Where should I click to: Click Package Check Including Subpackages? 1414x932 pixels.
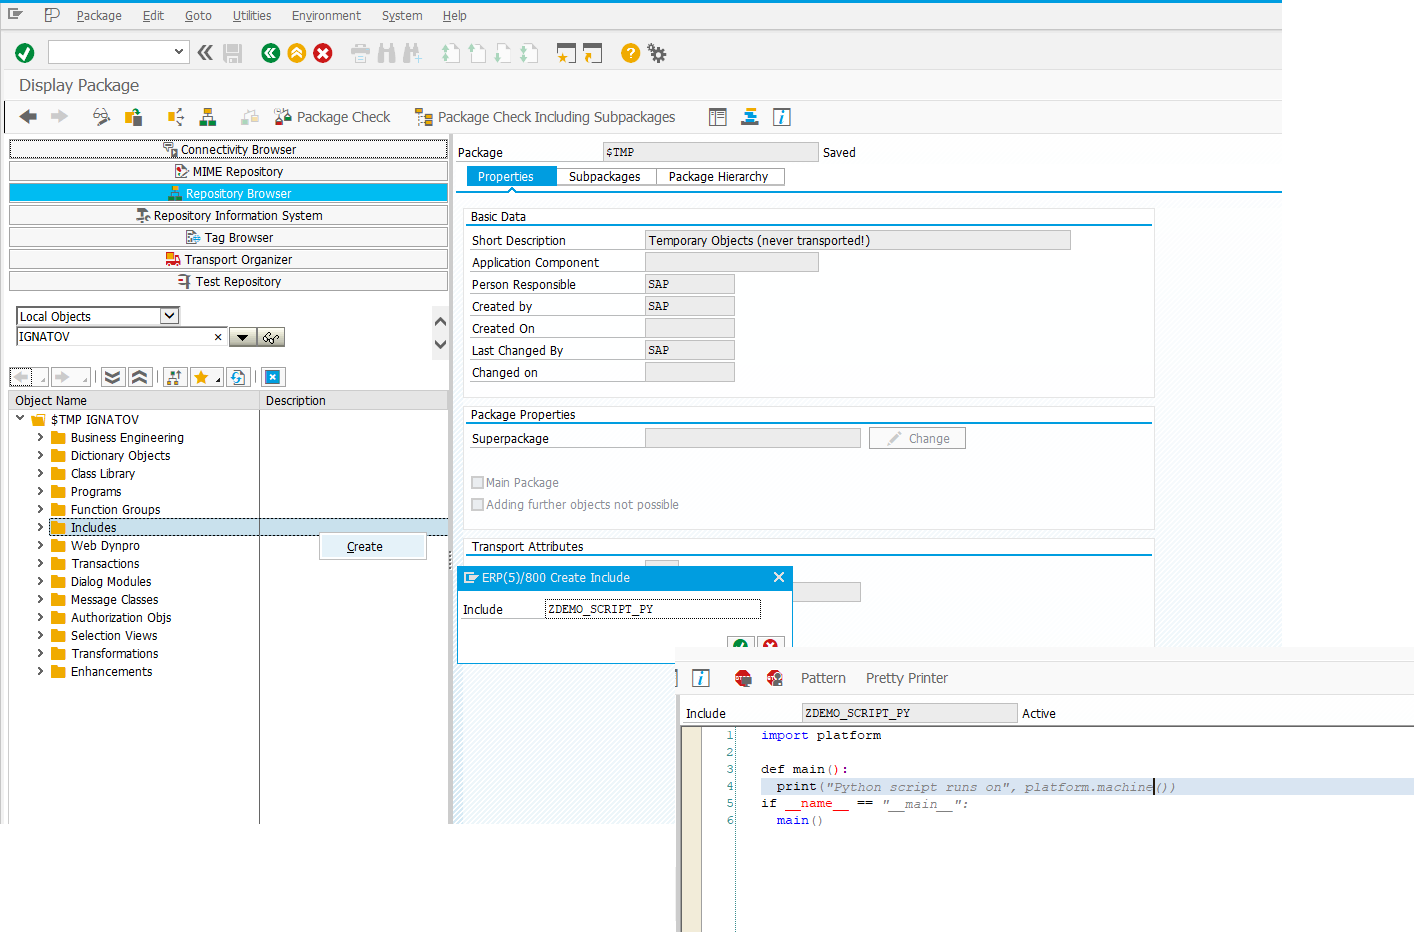click(545, 117)
